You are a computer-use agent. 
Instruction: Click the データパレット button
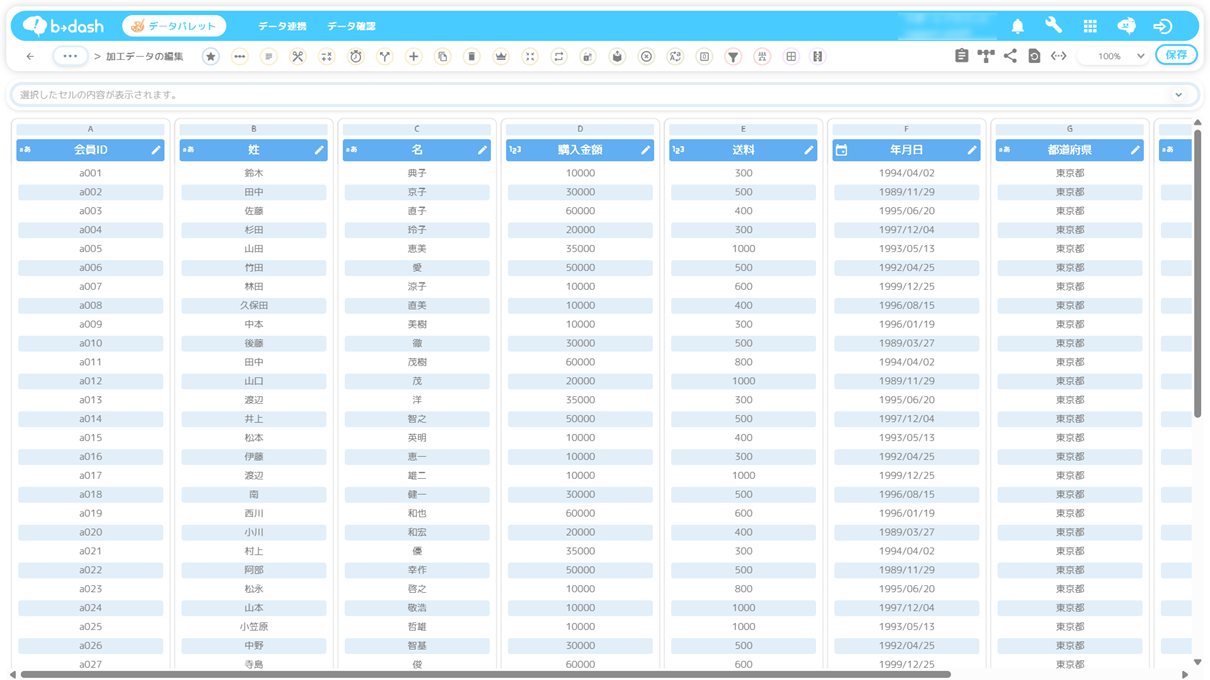[174, 26]
